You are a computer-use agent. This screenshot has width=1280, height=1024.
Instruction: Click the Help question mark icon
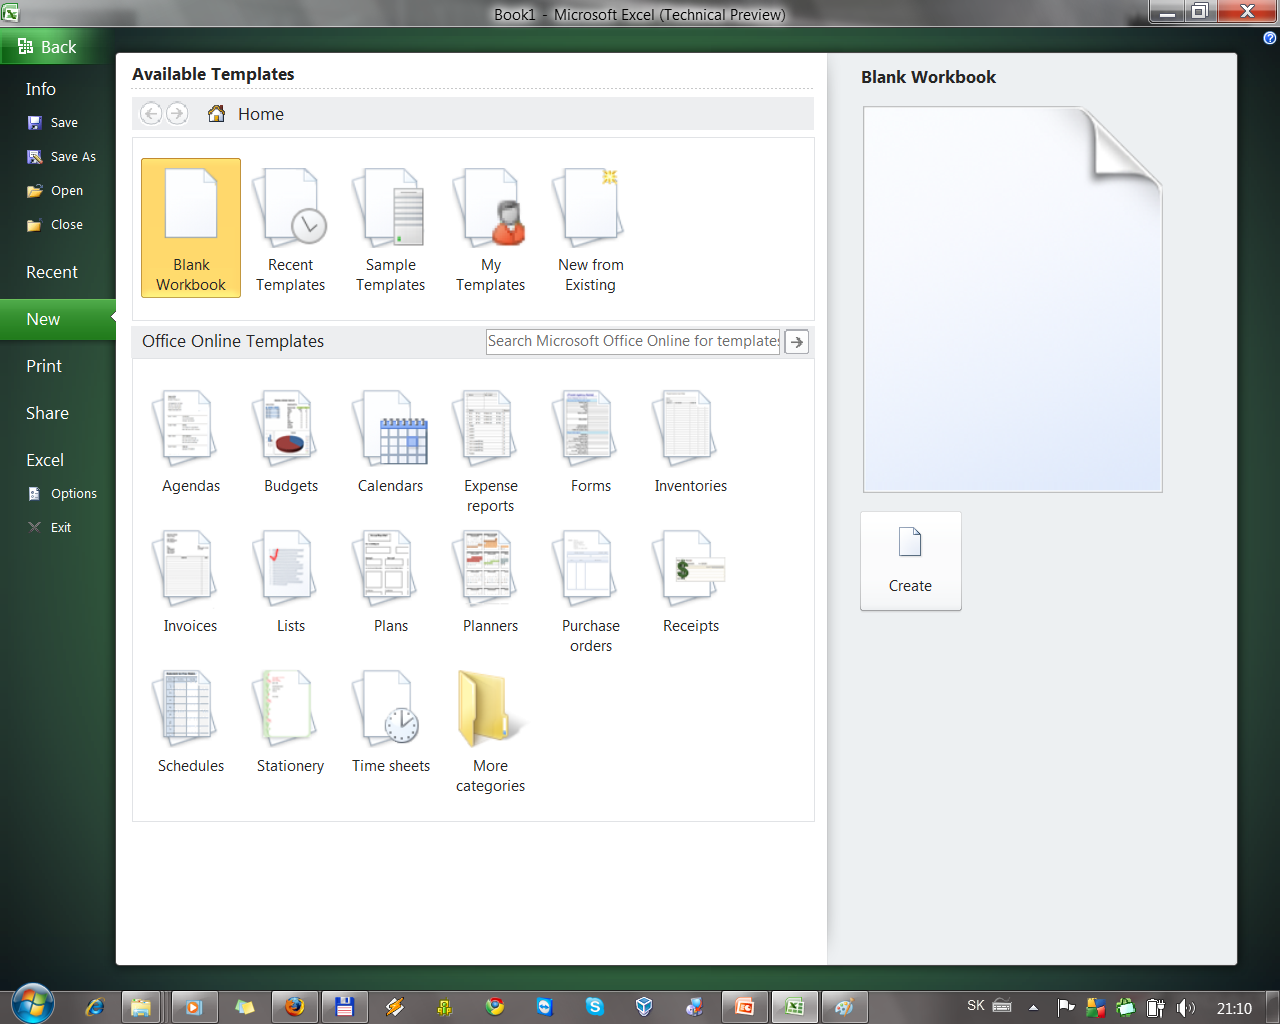1270,38
